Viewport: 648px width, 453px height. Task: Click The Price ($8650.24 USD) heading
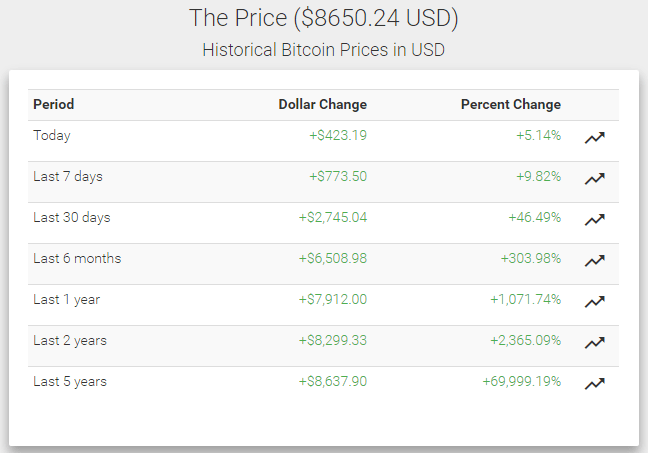tap(324, 19)
